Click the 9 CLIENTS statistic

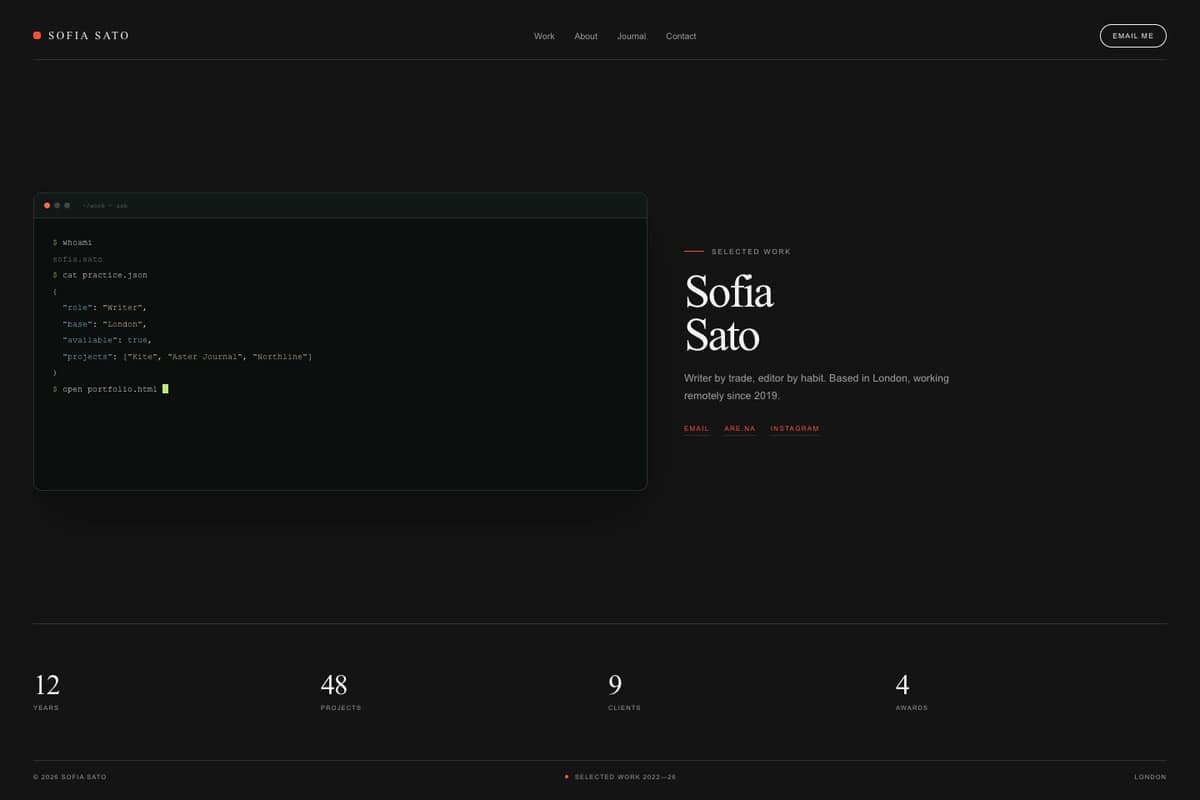pyautogui.click(x=624, y=692)
